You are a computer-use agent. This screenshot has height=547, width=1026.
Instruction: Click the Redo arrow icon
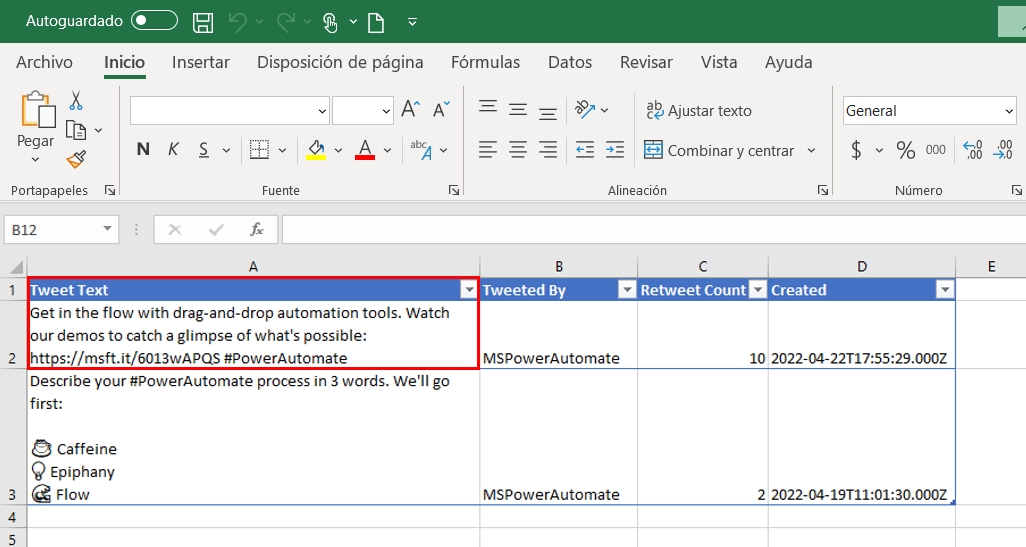(286, 22)
